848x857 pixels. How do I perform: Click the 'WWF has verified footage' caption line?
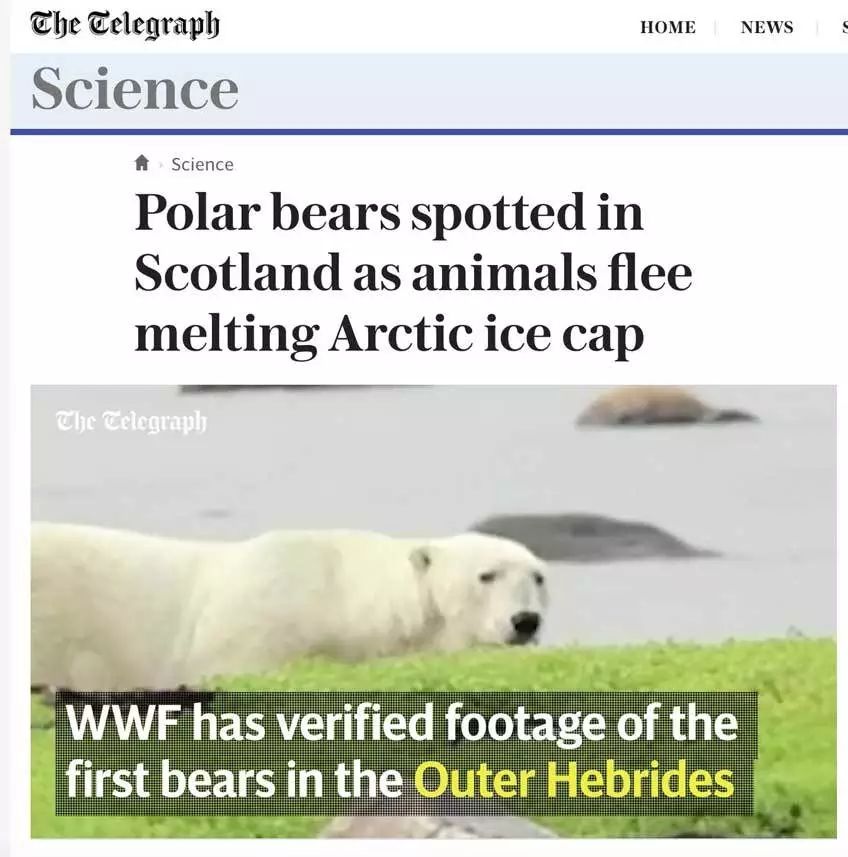[402, 723]
